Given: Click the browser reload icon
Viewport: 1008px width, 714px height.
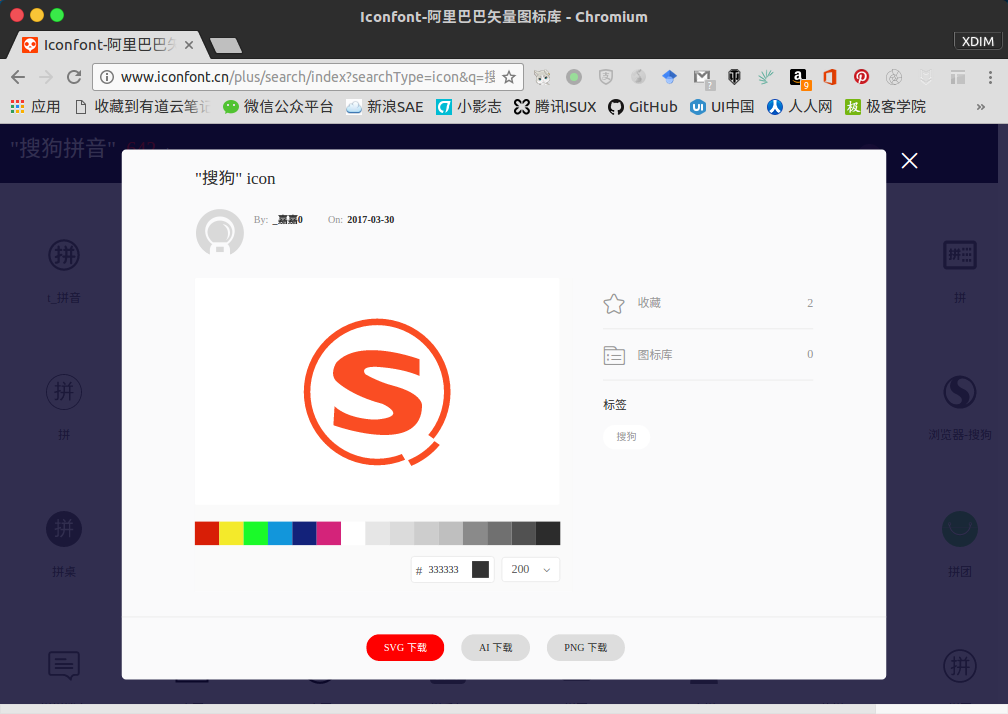Looking at the screenshot, I should [74, 77].
